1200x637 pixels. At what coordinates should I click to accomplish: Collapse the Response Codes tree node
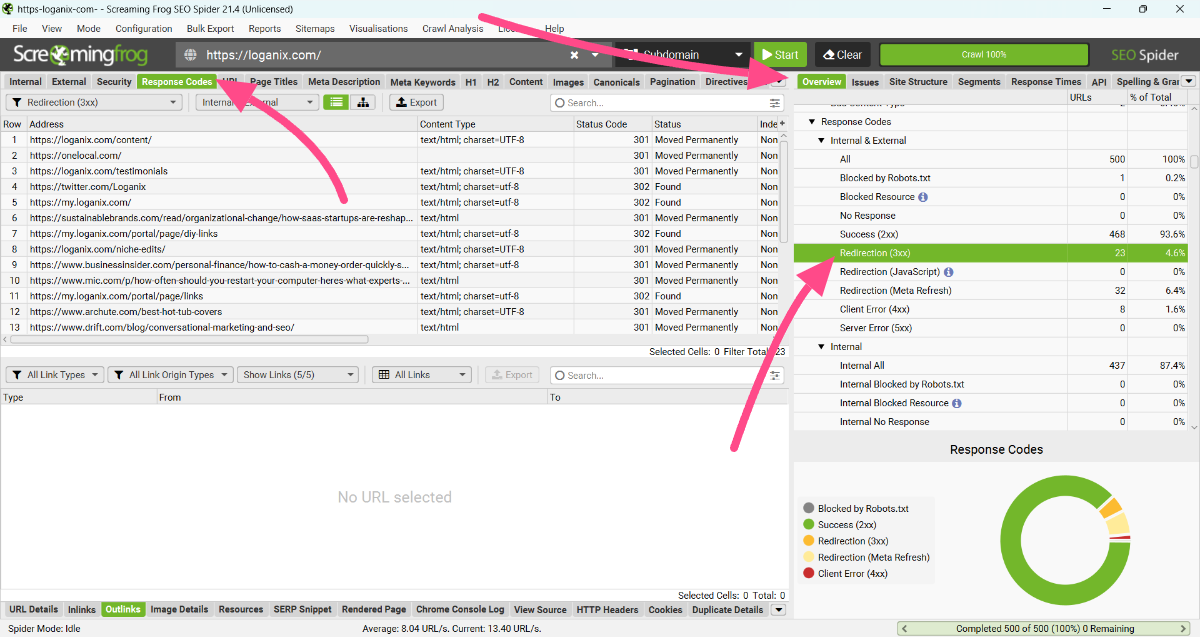[x=812, y=122]
